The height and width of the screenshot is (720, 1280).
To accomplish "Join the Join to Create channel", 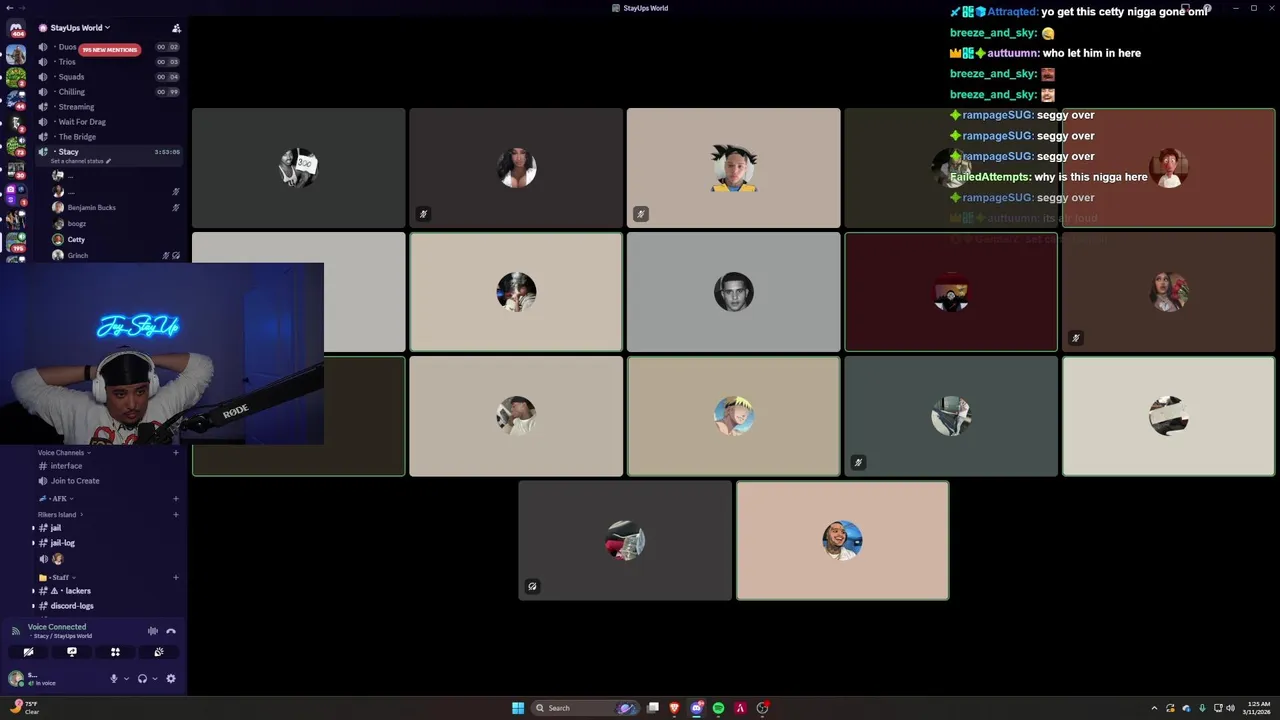I will click(110, 481).
